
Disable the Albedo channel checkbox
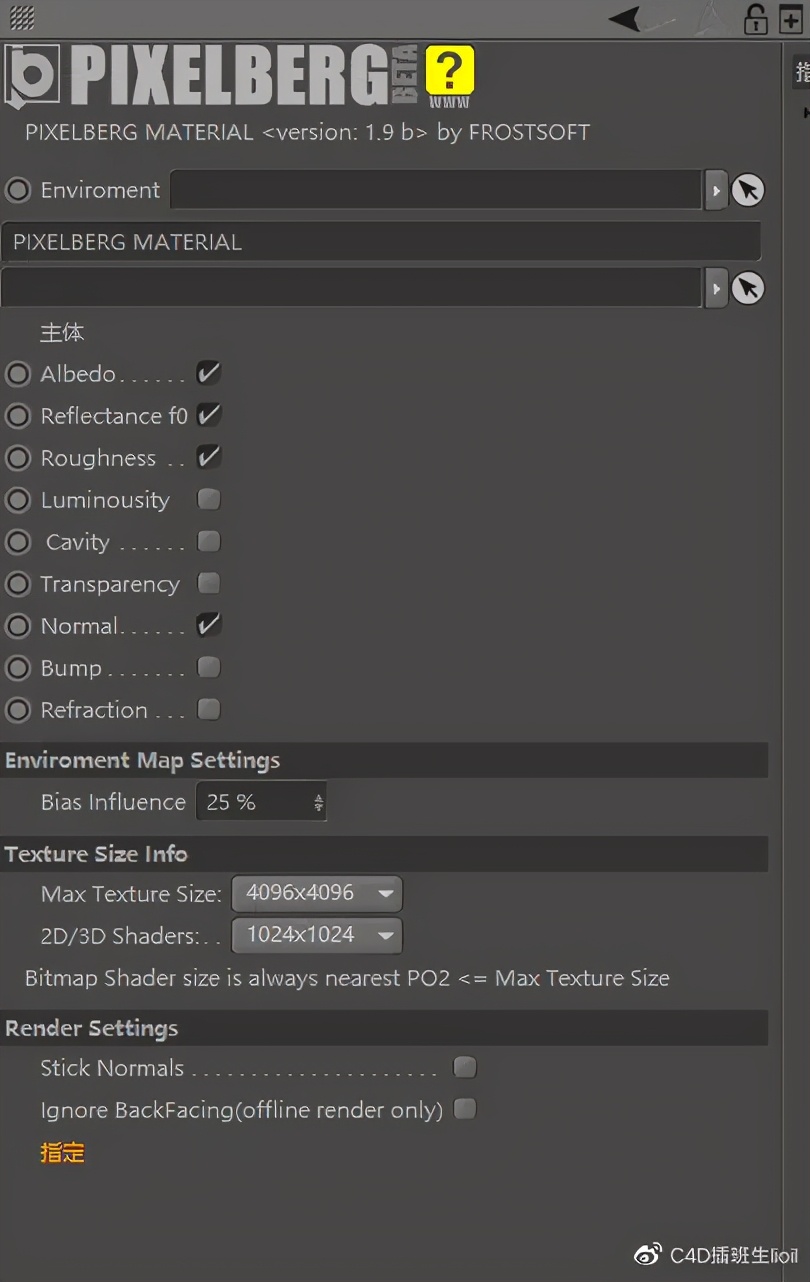(208, 373)
